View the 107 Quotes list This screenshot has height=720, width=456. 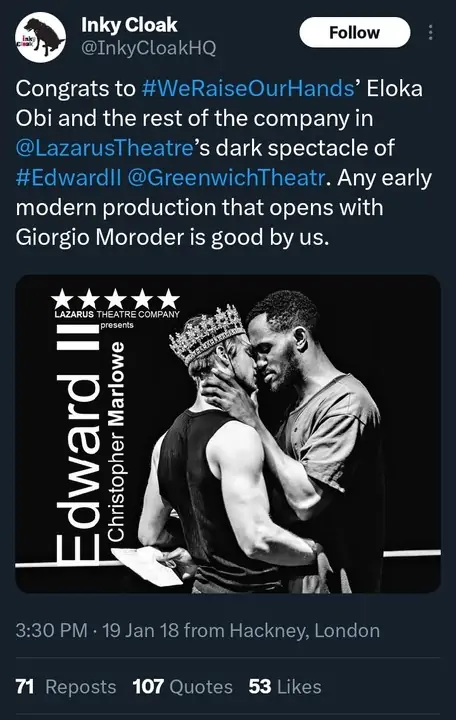tap(183, 687)
